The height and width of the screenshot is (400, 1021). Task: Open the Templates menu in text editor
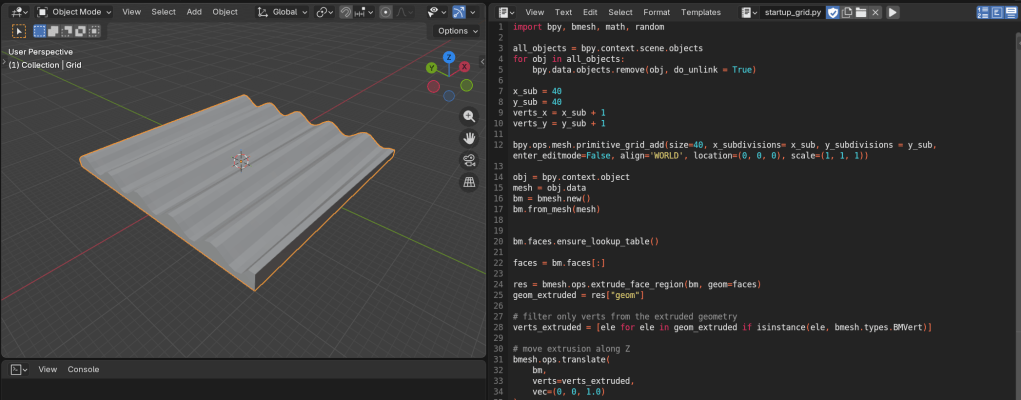pyautogui.click(x=700, y=12)
